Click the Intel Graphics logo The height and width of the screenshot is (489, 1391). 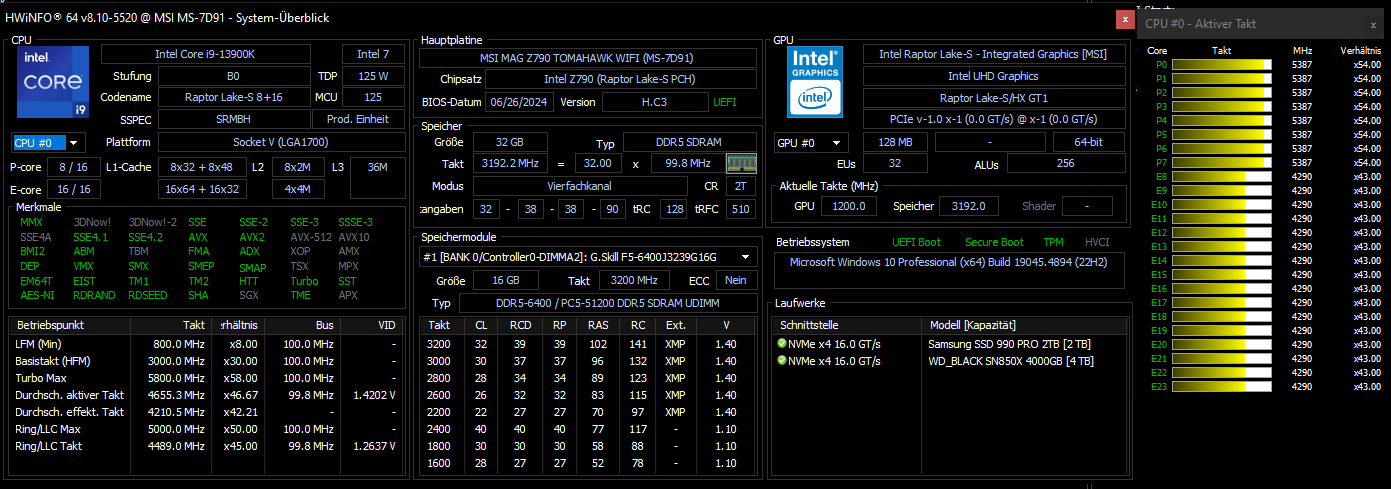tap(815, 80)
